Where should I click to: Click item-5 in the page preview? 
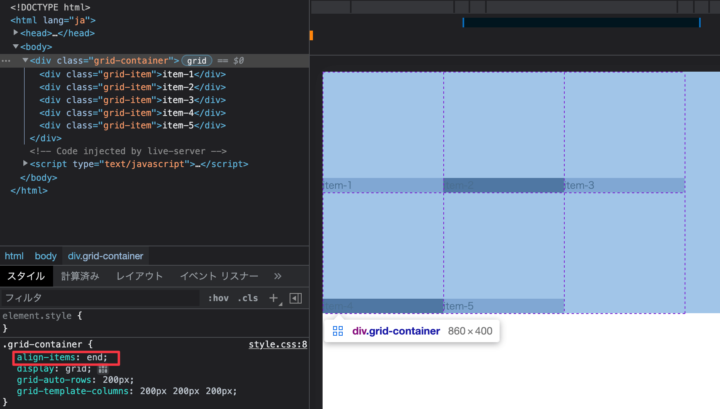tap(504, 306)
